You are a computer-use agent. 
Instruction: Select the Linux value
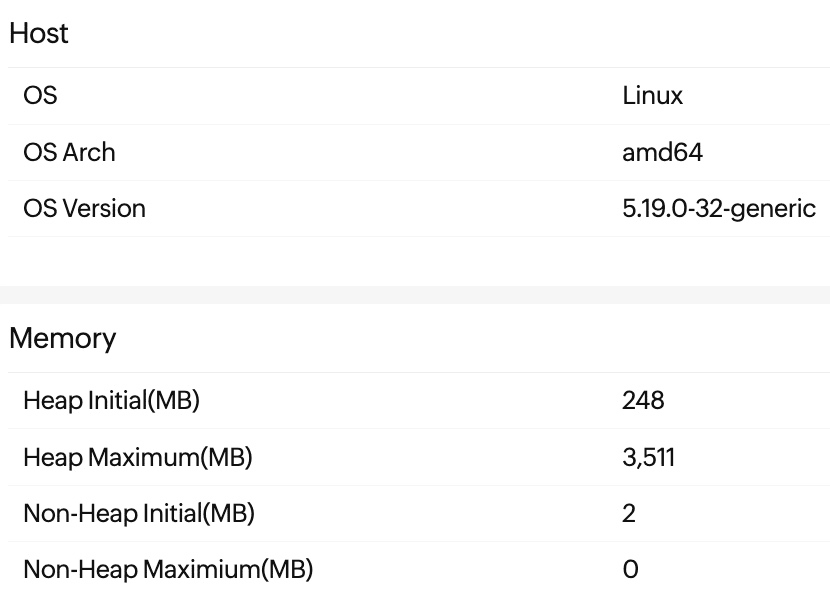point(652,96)
